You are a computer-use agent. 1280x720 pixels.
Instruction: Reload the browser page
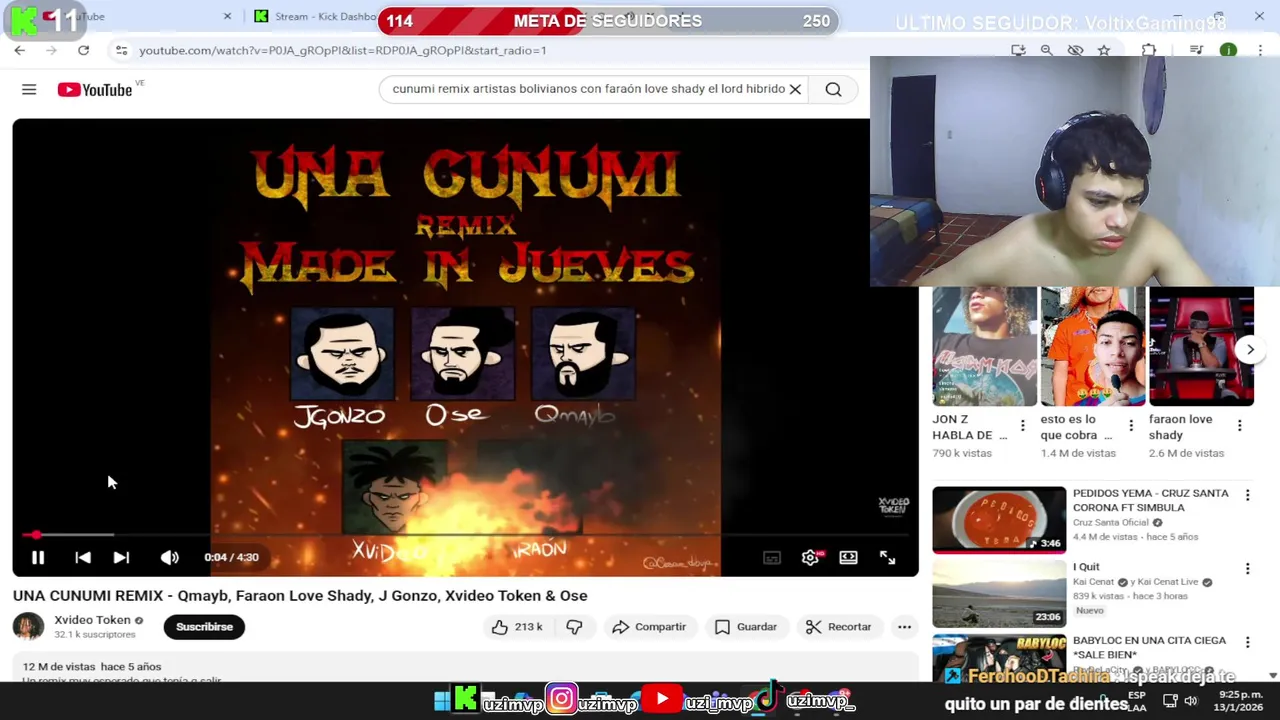tap(83, 50)
